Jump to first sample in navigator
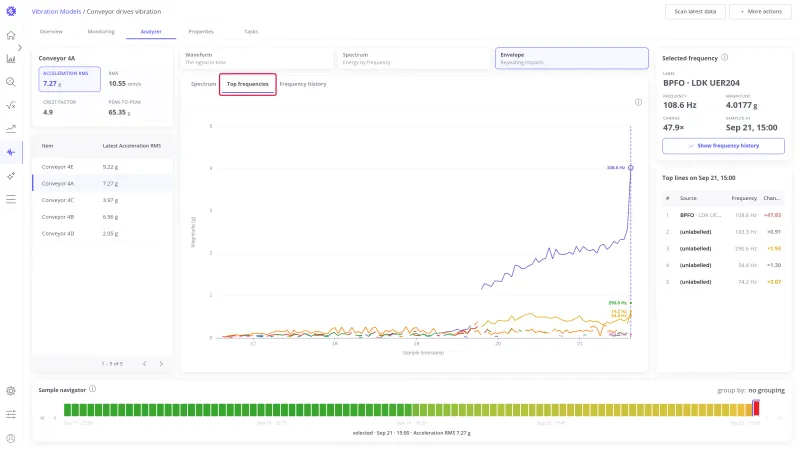The width and height of the screenshot is (800, 450). click(x=42, y=418)
